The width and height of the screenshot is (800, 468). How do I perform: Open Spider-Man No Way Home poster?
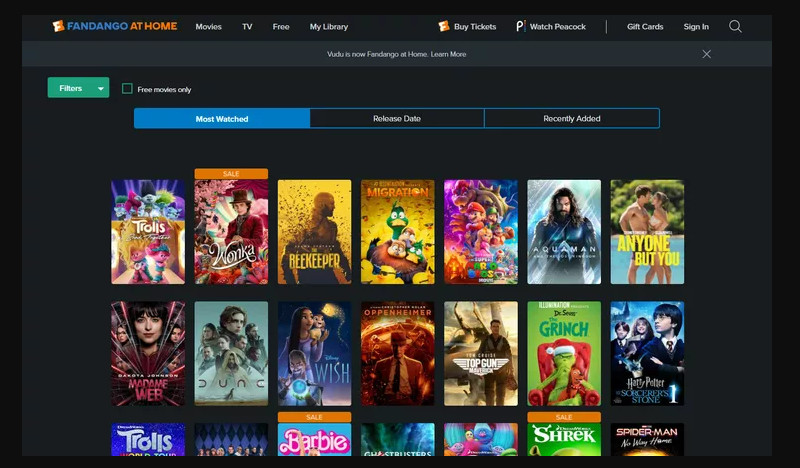point(647,439)
